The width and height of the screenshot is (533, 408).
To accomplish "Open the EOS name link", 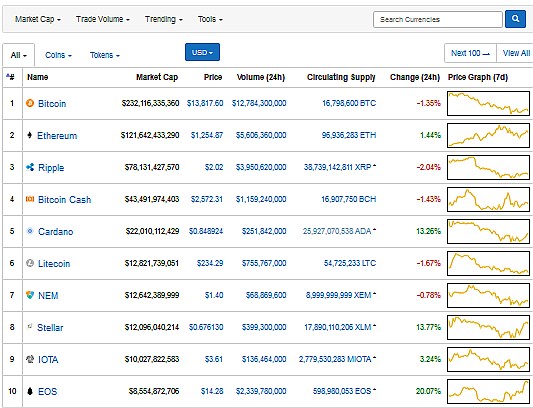I will pyautogui.click(x=47, y=391).
